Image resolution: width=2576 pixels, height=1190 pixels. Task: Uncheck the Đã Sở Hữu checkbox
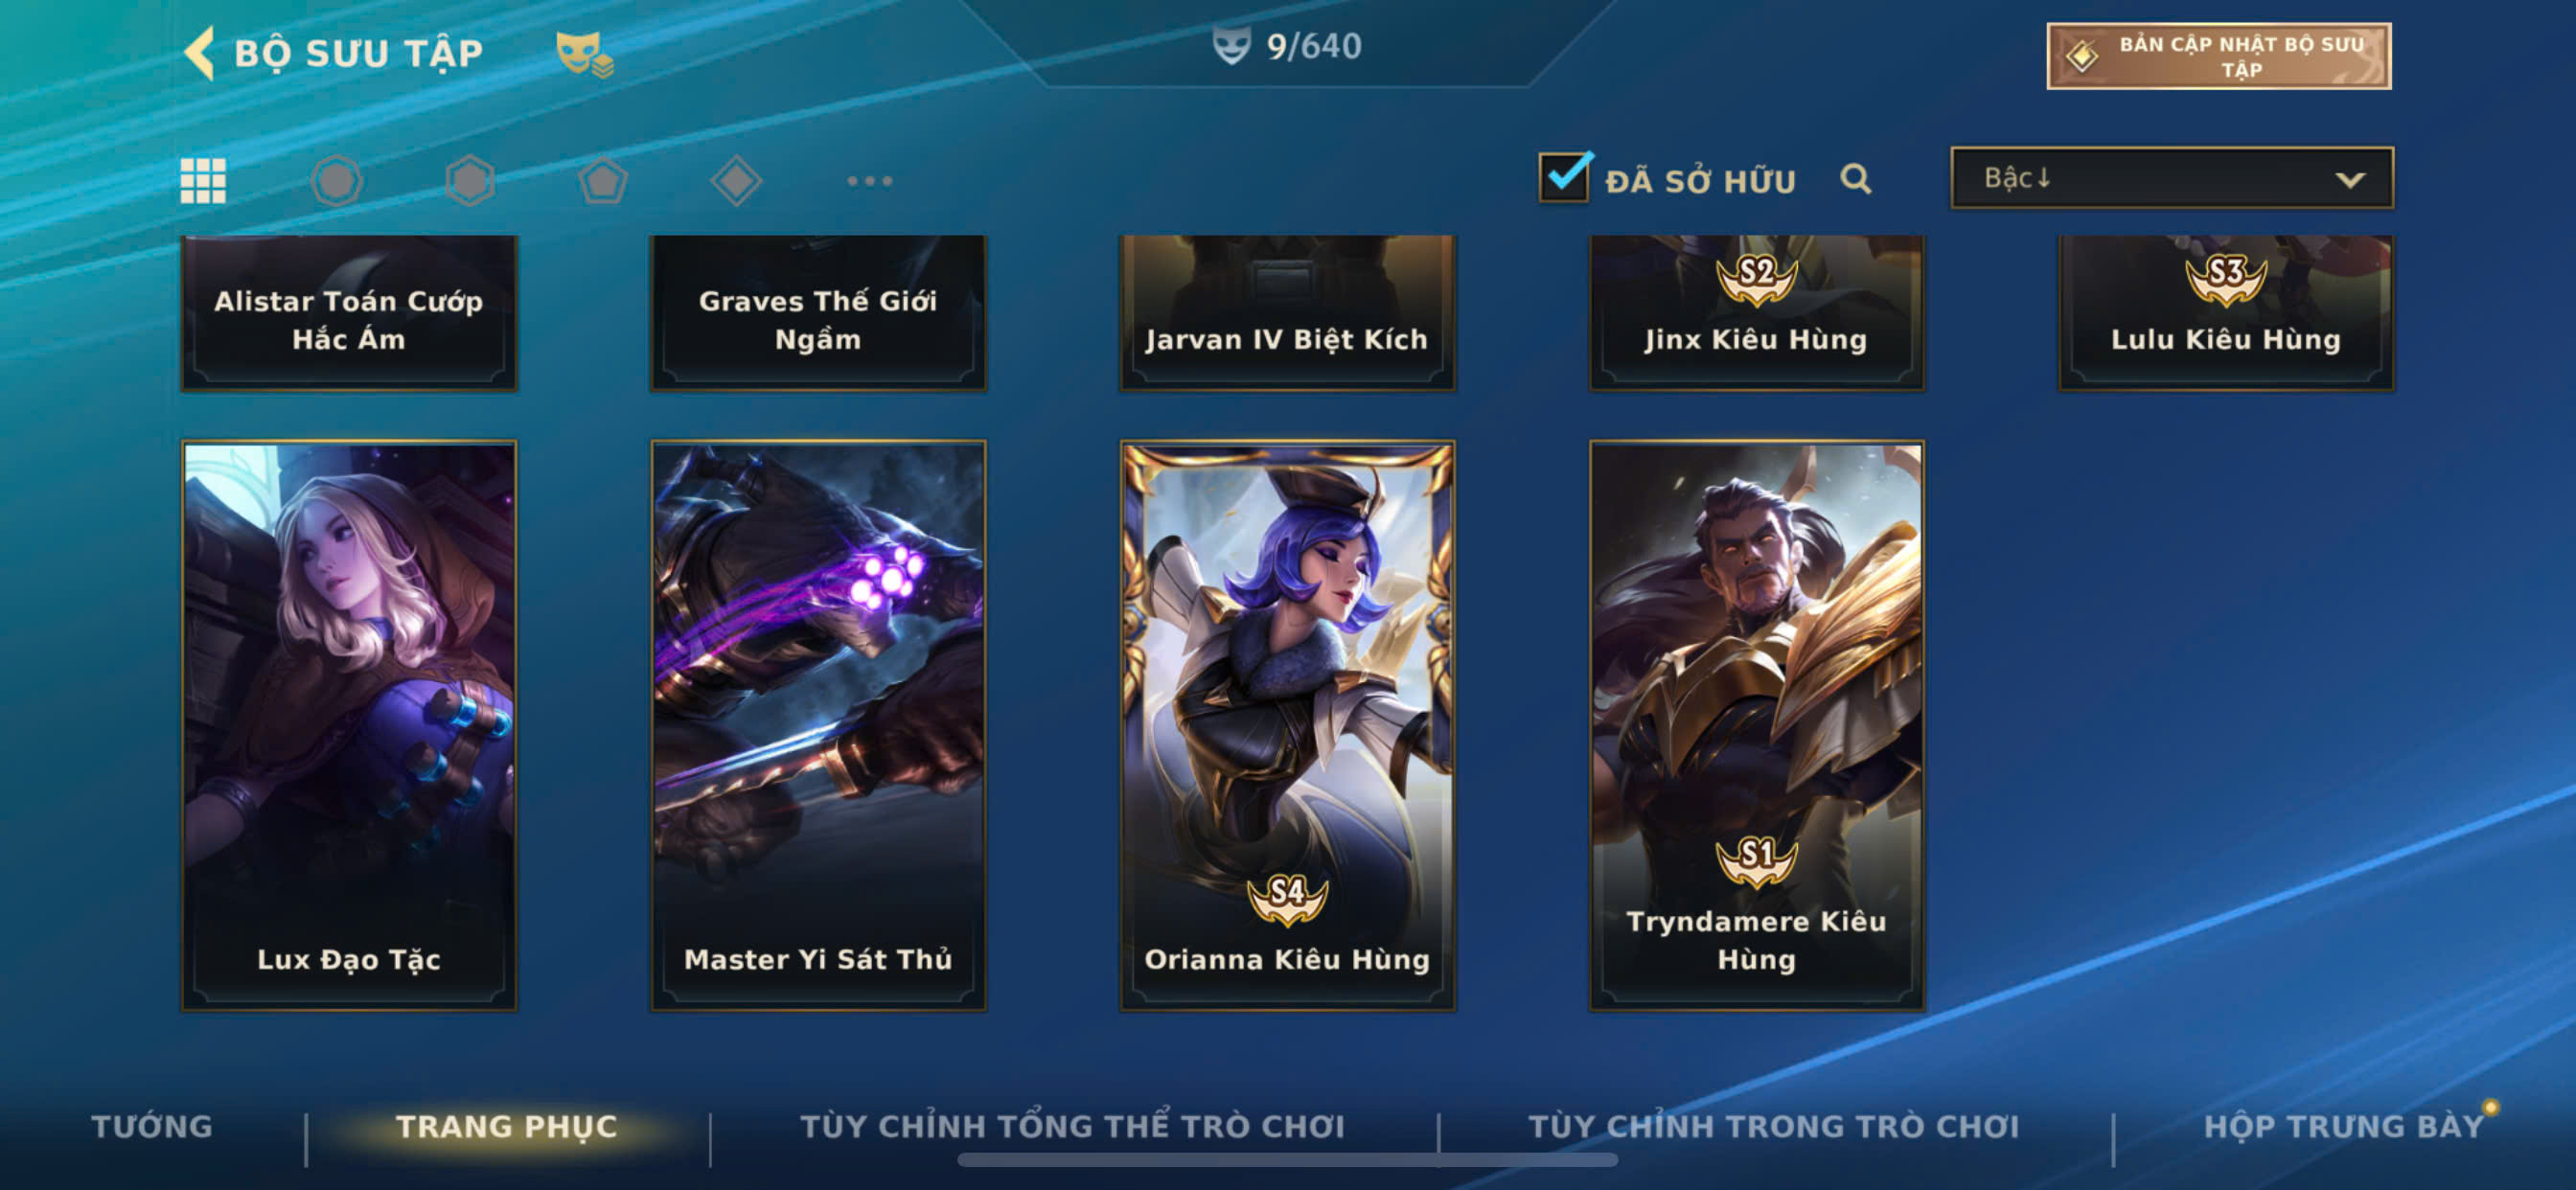pos(1564,178)
